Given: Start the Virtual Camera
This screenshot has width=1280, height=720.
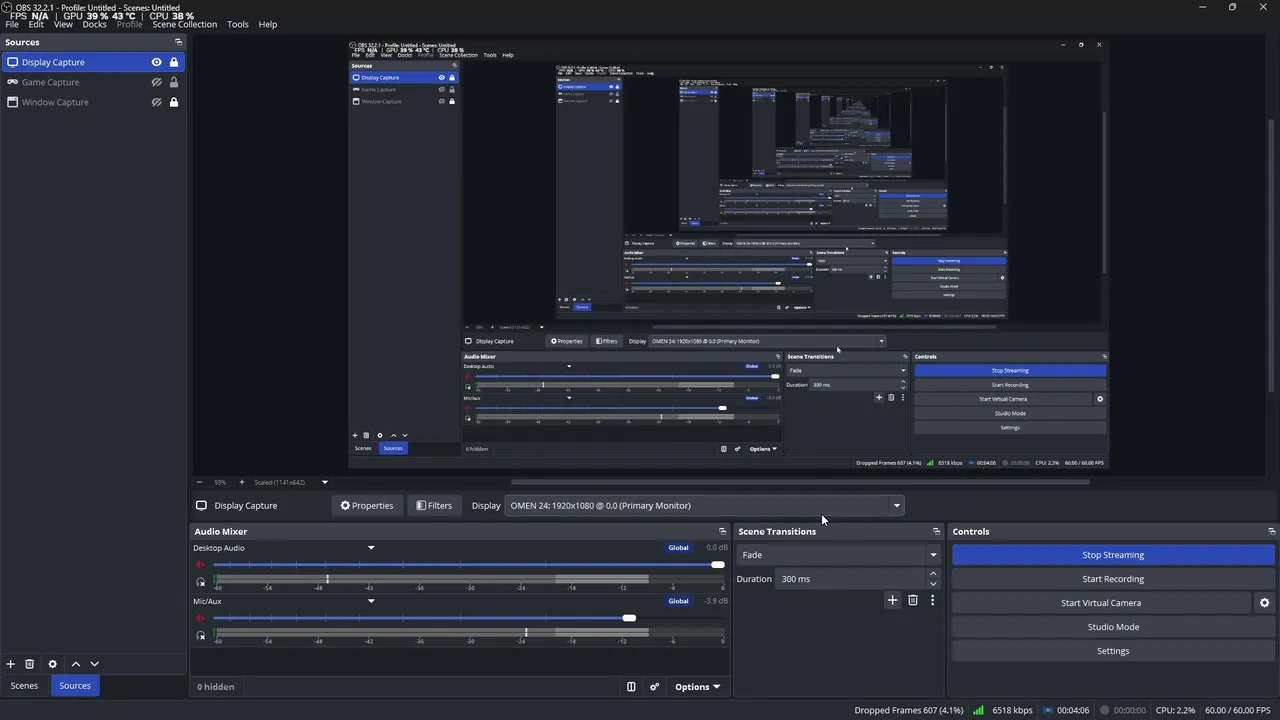Looking at the screenshot, I should 1101,603.
